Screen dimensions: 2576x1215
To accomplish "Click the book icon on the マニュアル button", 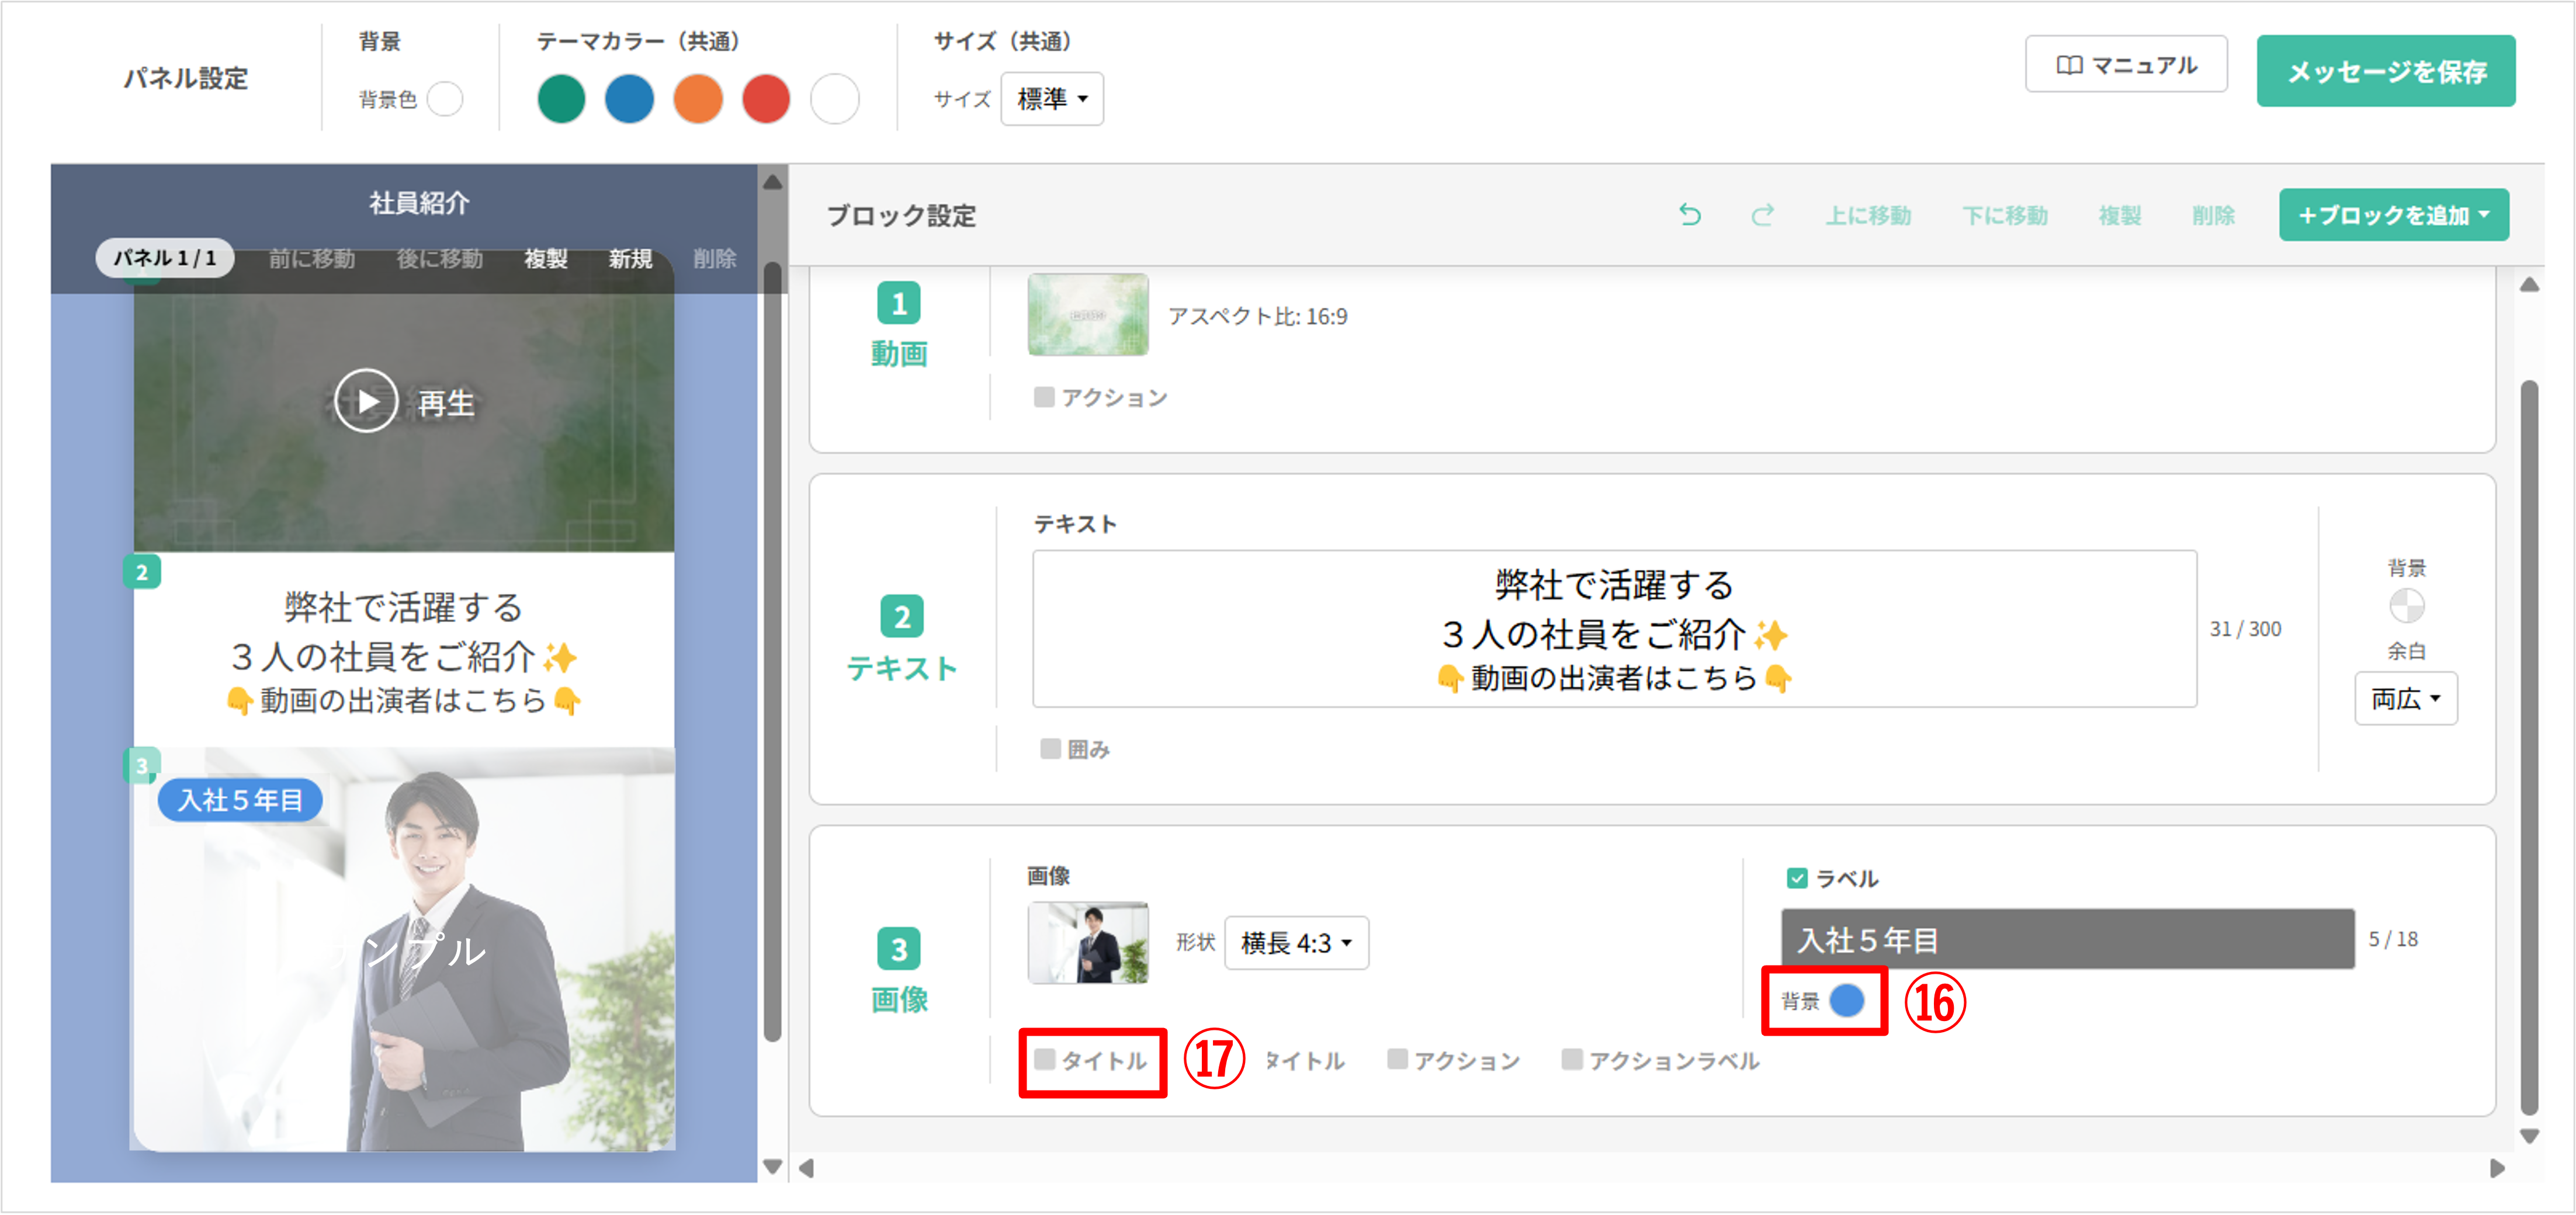I will tap(2069, 64).
